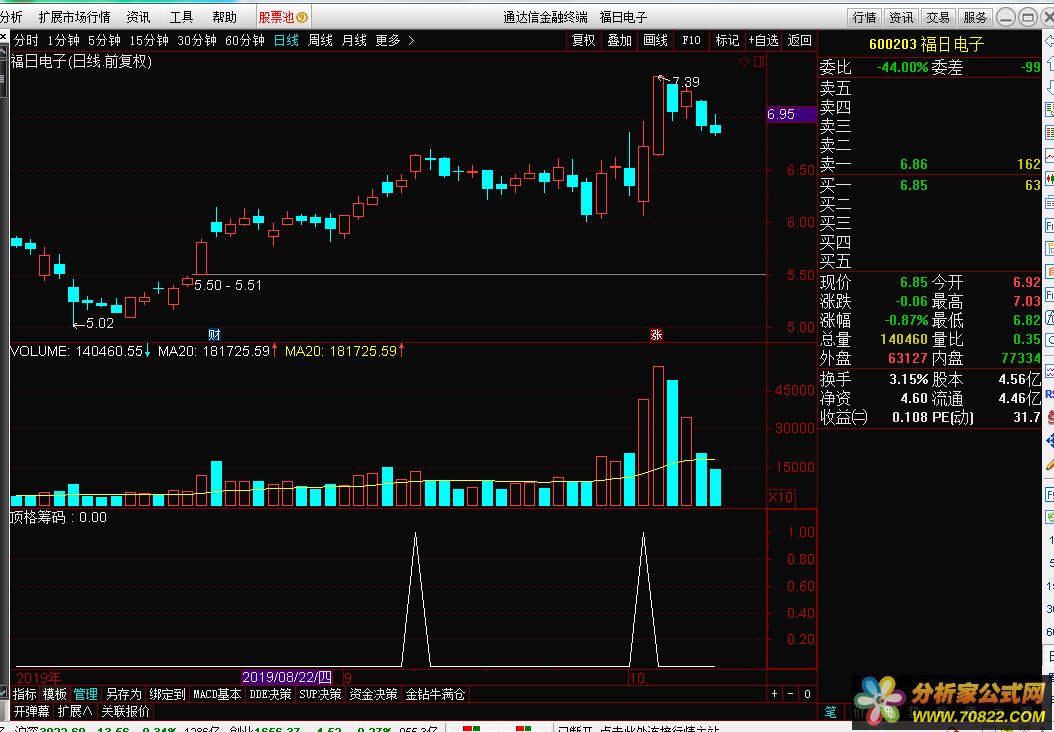
Task: Select the 笔 tick tab
Action: tap(831, 711)
